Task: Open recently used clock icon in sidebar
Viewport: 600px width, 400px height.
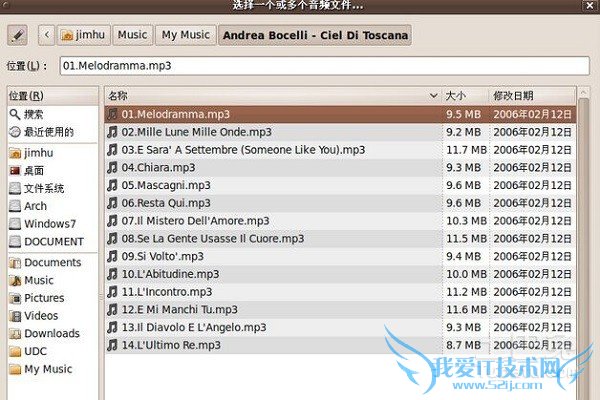Action: (15, 132)
